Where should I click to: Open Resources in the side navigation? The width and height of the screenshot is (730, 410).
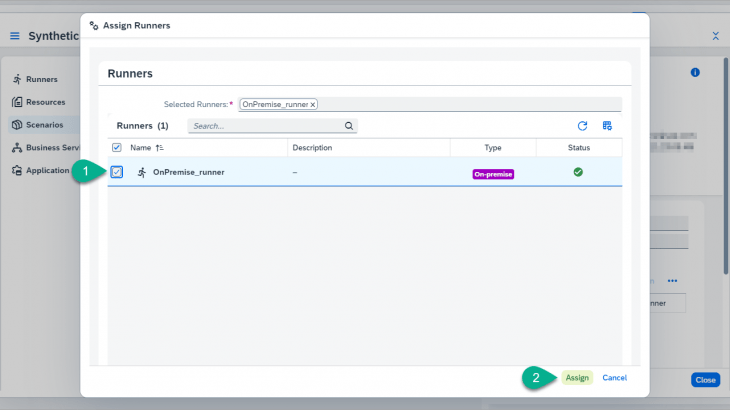tap(44, 102)
